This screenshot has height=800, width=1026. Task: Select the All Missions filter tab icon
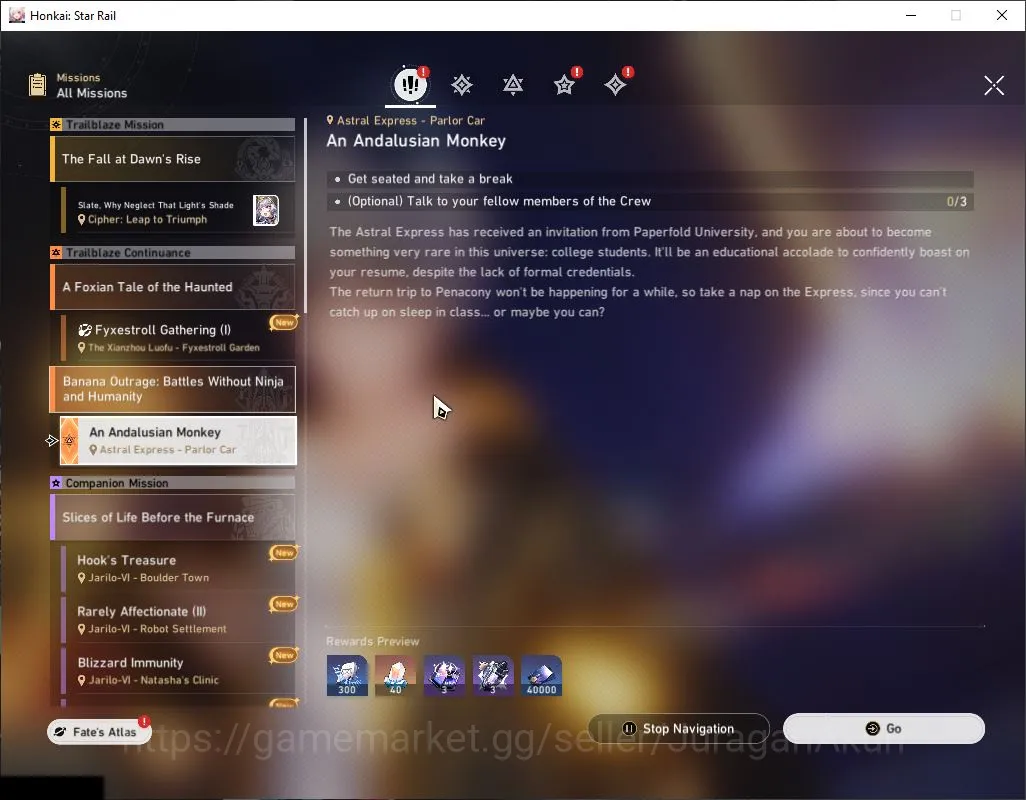410,84
